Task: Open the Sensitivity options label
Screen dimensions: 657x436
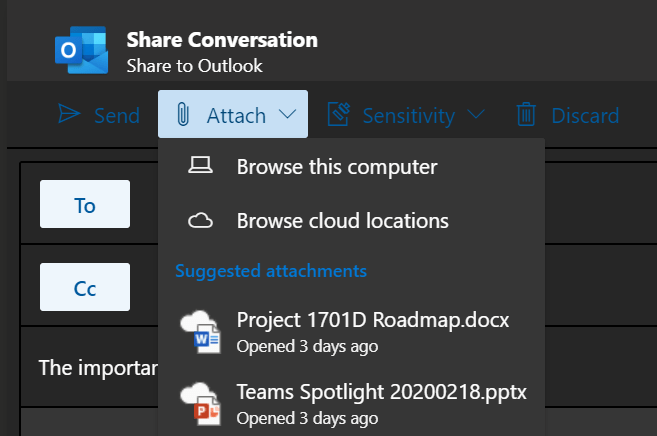Action: pos(408,116)
